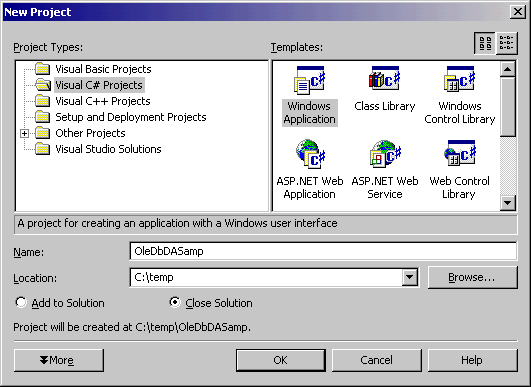Screen dimensions: 531x387
Task: Click the Browse... button
Action: [x=473, y=277]
